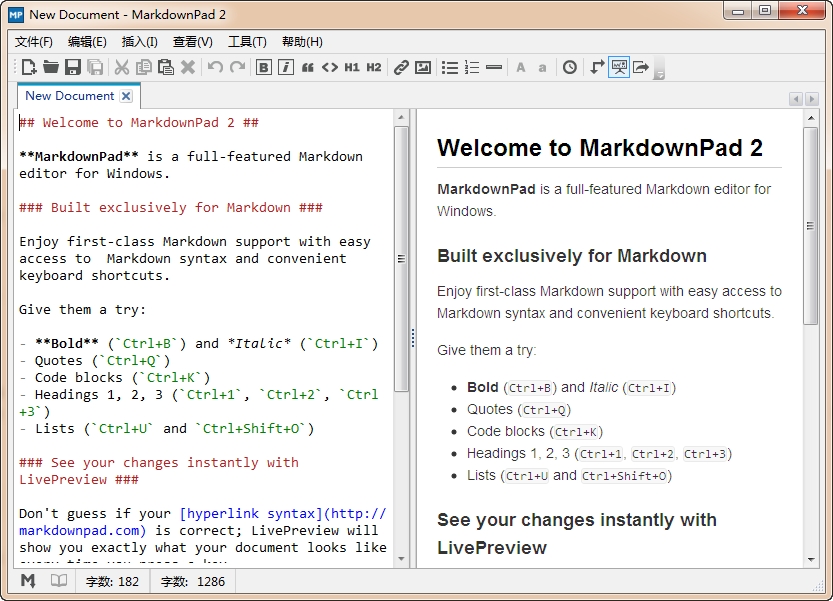The image size is (833, 601).
Task: Undo the last change
Action: (x=215, y=67)
